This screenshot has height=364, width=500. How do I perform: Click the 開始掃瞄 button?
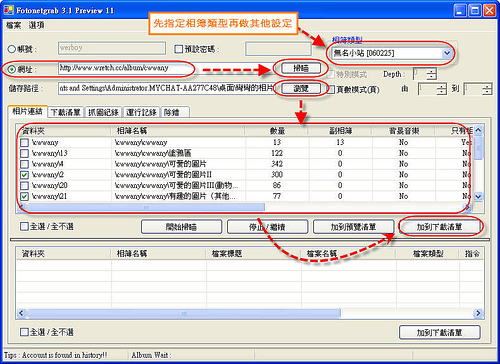pyautogui.click(x=181, y=227)
